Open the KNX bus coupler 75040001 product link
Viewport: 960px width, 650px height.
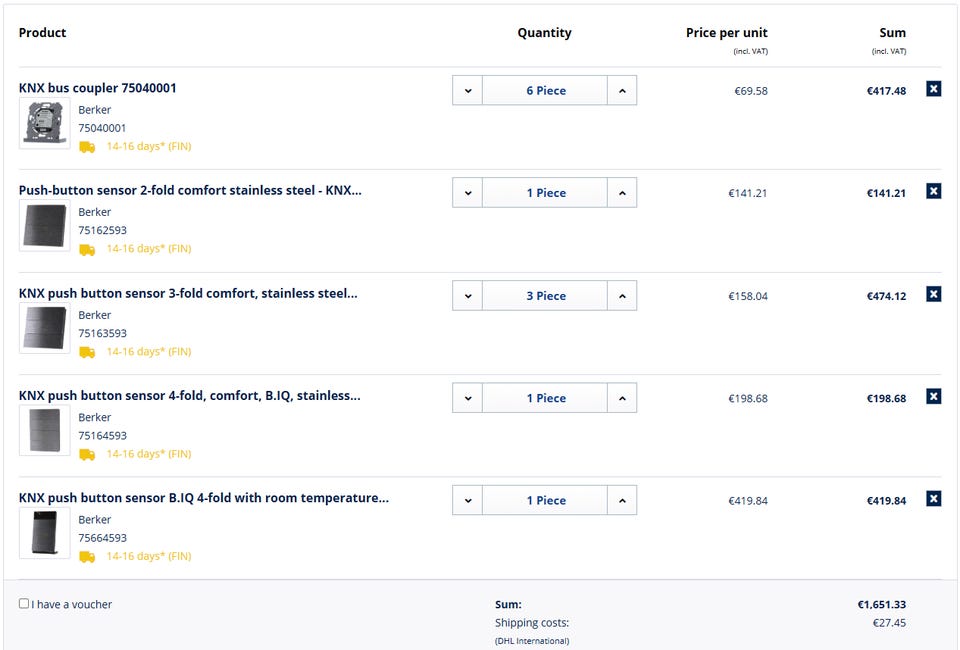[x=98, y=88]
